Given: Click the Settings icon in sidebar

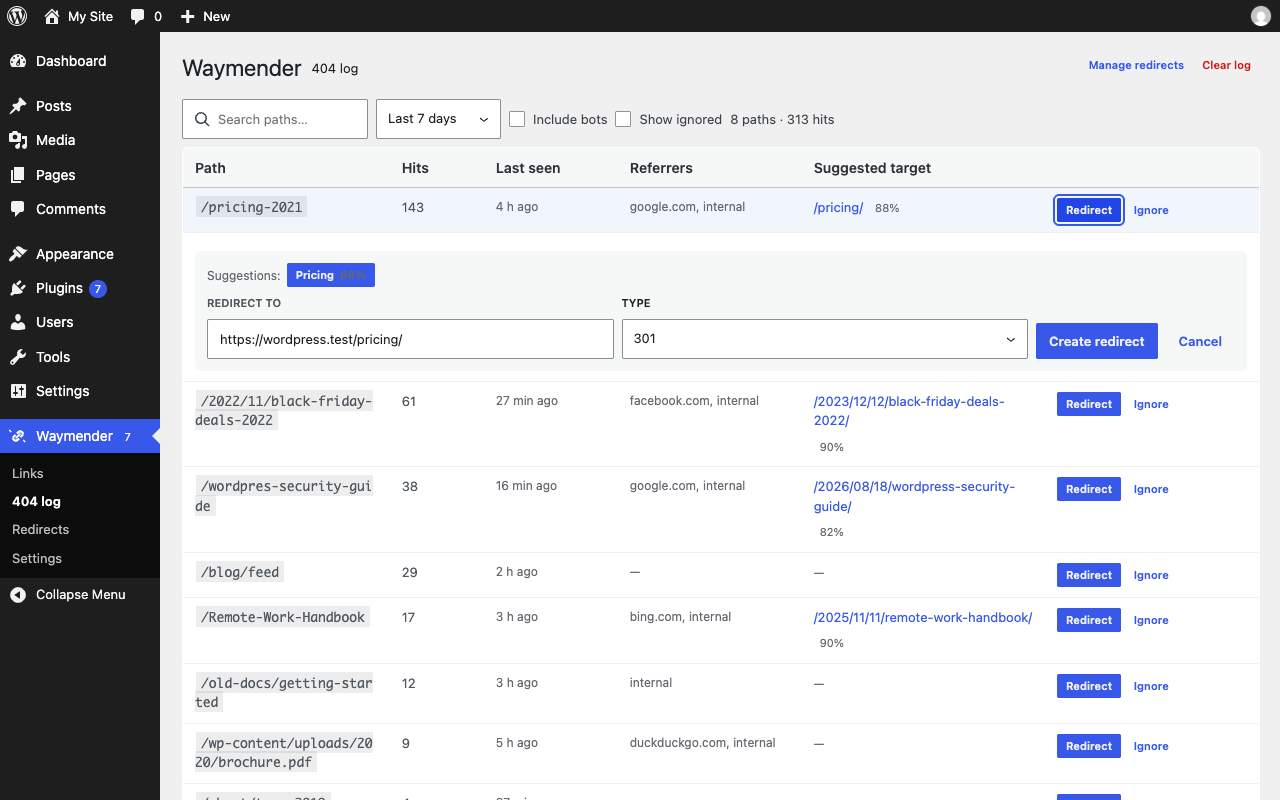Looking at the screenshot, I should tap(18, 391).
